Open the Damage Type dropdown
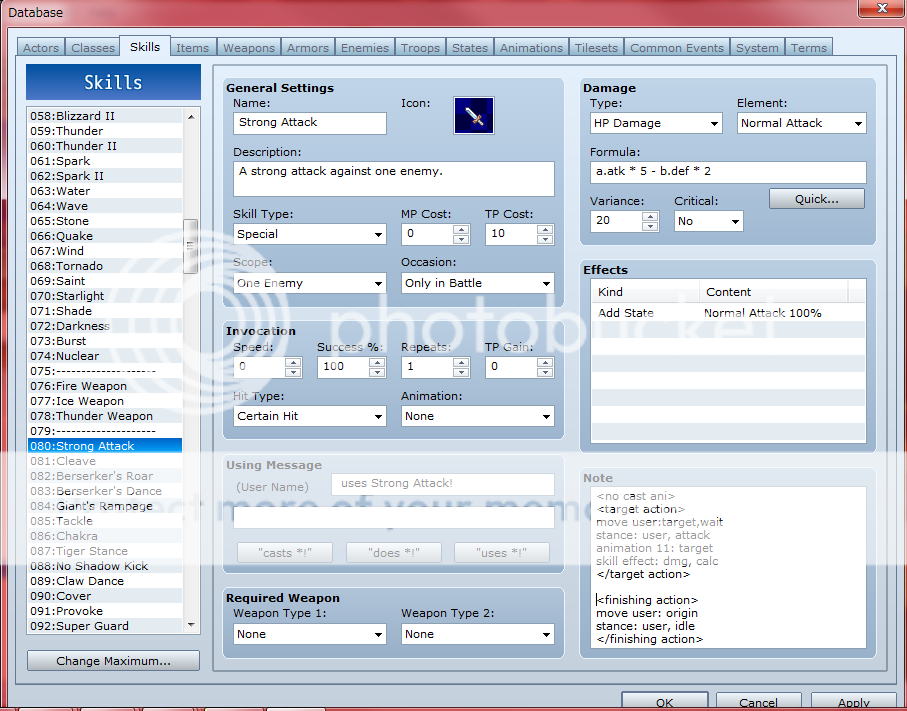This screenshot has height=711, width=907. coord(656,123)
